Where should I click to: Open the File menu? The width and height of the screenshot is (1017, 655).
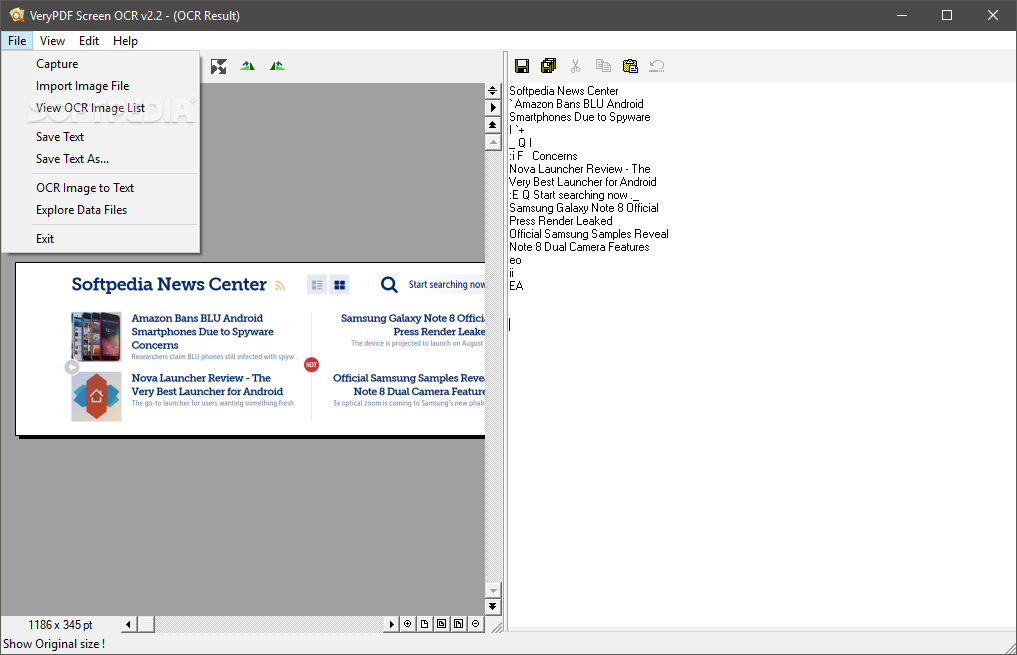click(17, 41)
